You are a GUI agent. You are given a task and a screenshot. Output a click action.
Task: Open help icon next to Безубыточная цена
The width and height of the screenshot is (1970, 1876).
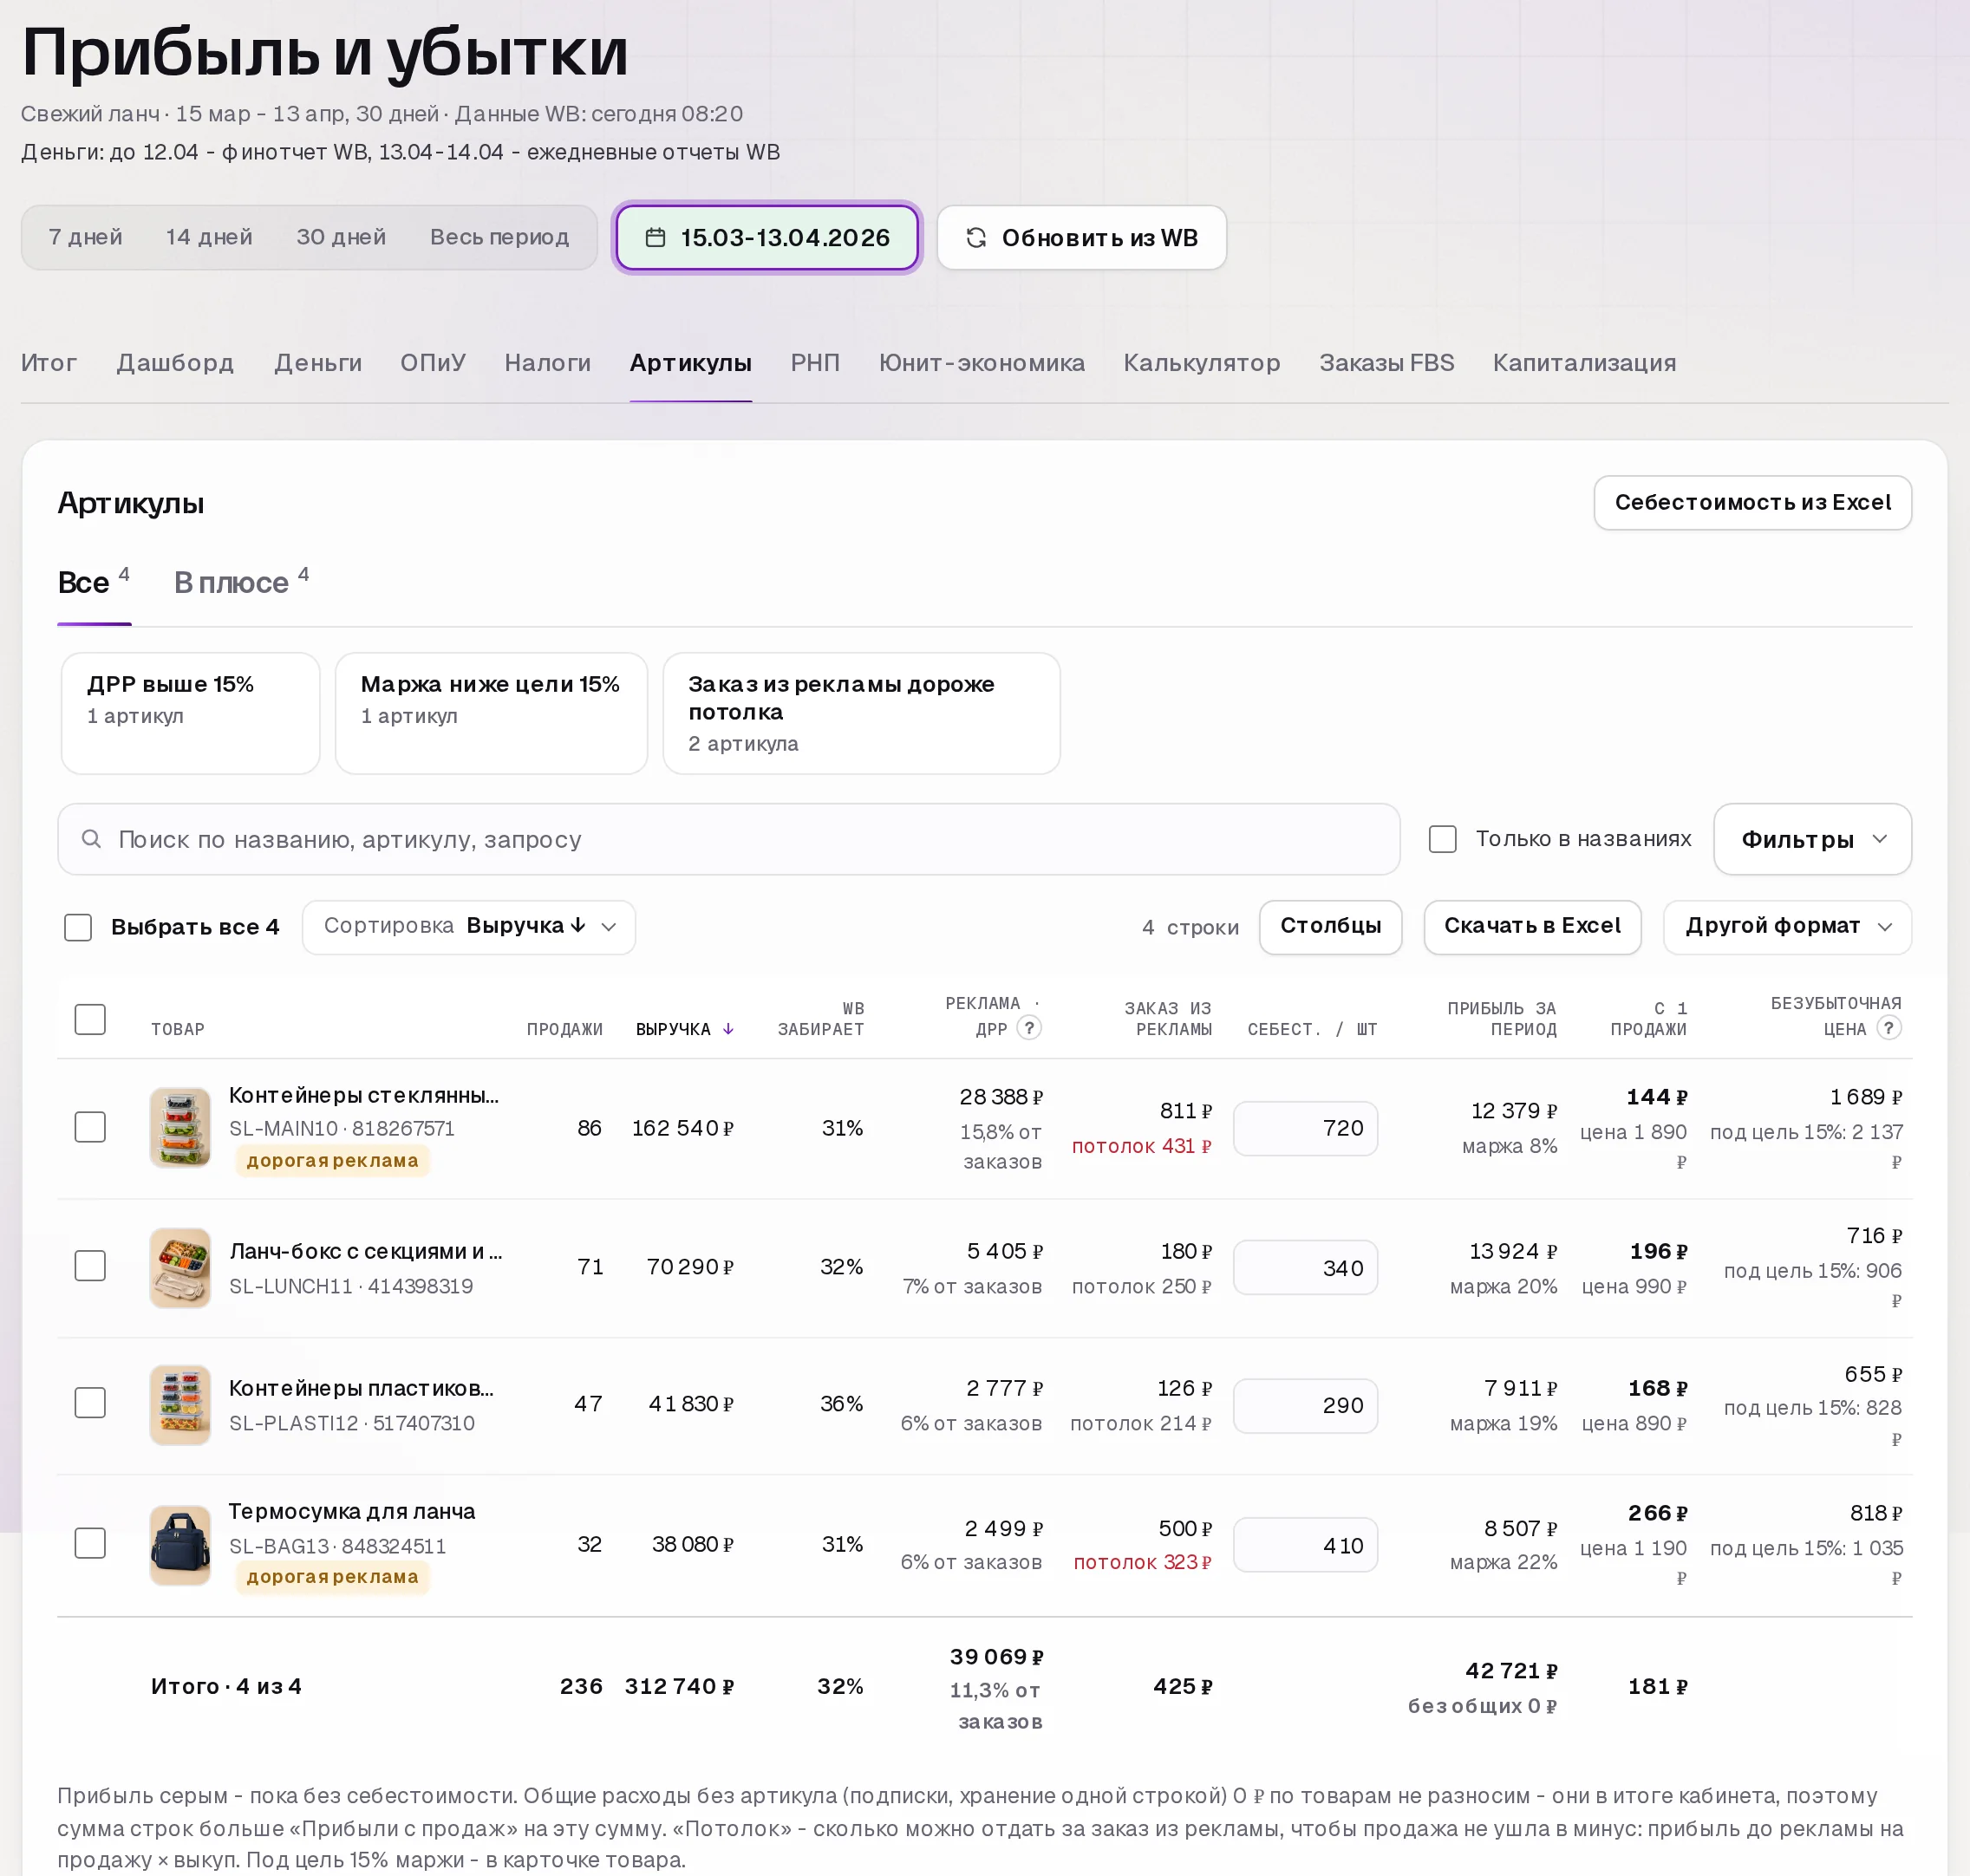tap(1888, 1028)
